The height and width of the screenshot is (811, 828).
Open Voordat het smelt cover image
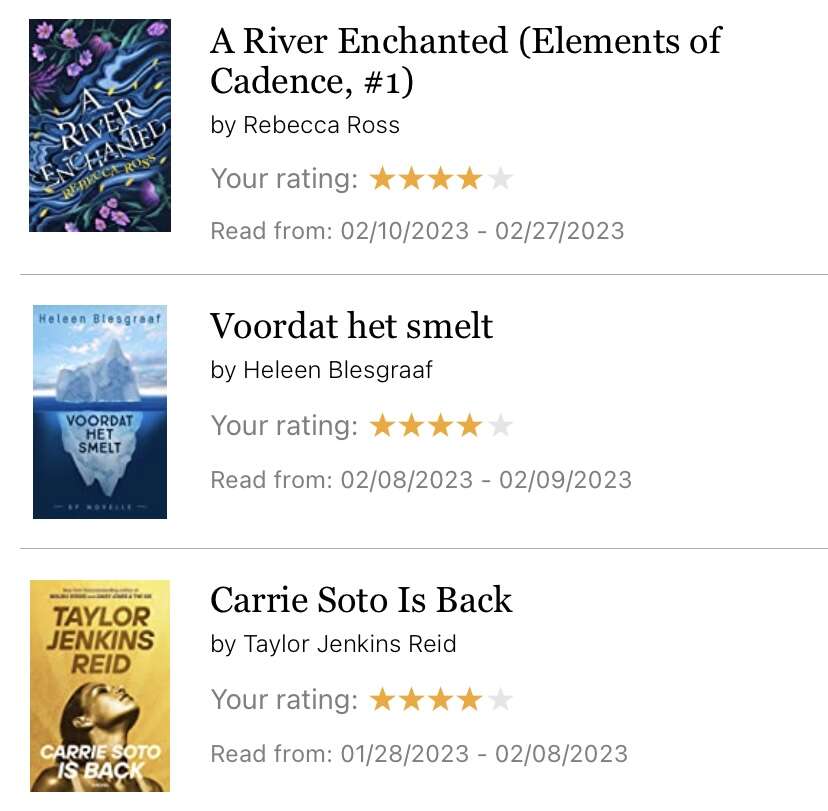tap(100, 412)
